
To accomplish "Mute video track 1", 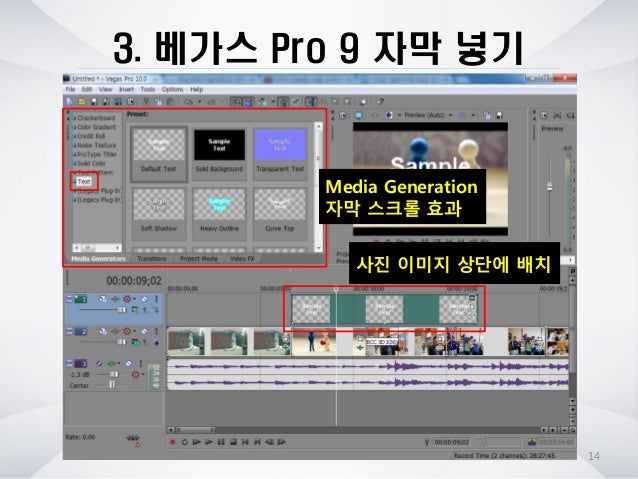I will tap(144, 299).
